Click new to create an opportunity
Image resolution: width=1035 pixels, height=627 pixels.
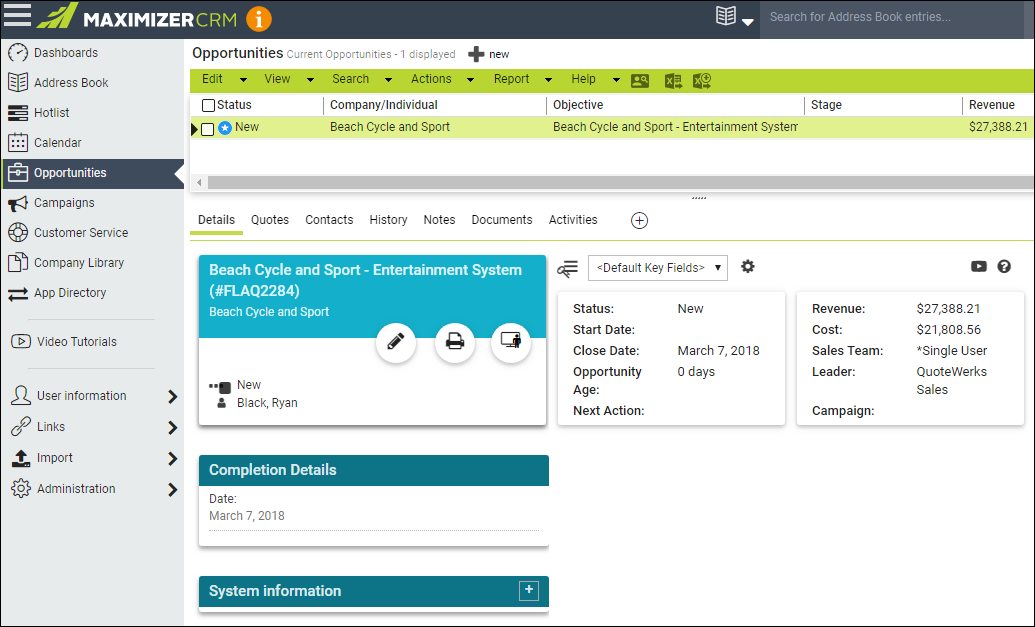point(489,54)
